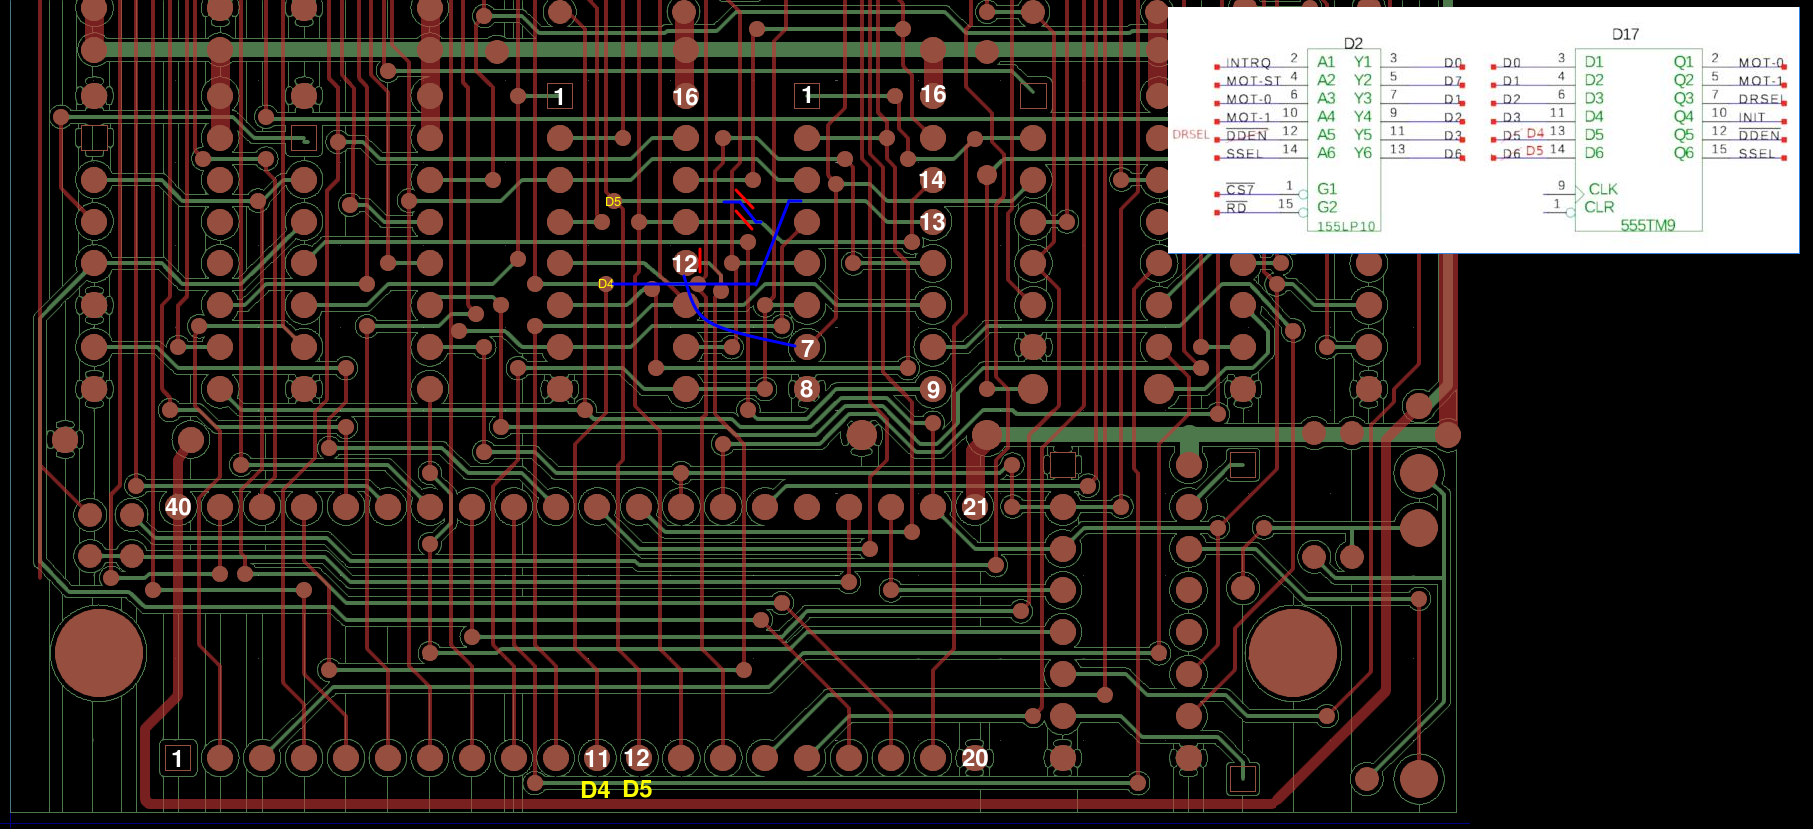Click the pad labeled 7
The width and height of the screenshot is (1813, 829).
click(807, 348)
